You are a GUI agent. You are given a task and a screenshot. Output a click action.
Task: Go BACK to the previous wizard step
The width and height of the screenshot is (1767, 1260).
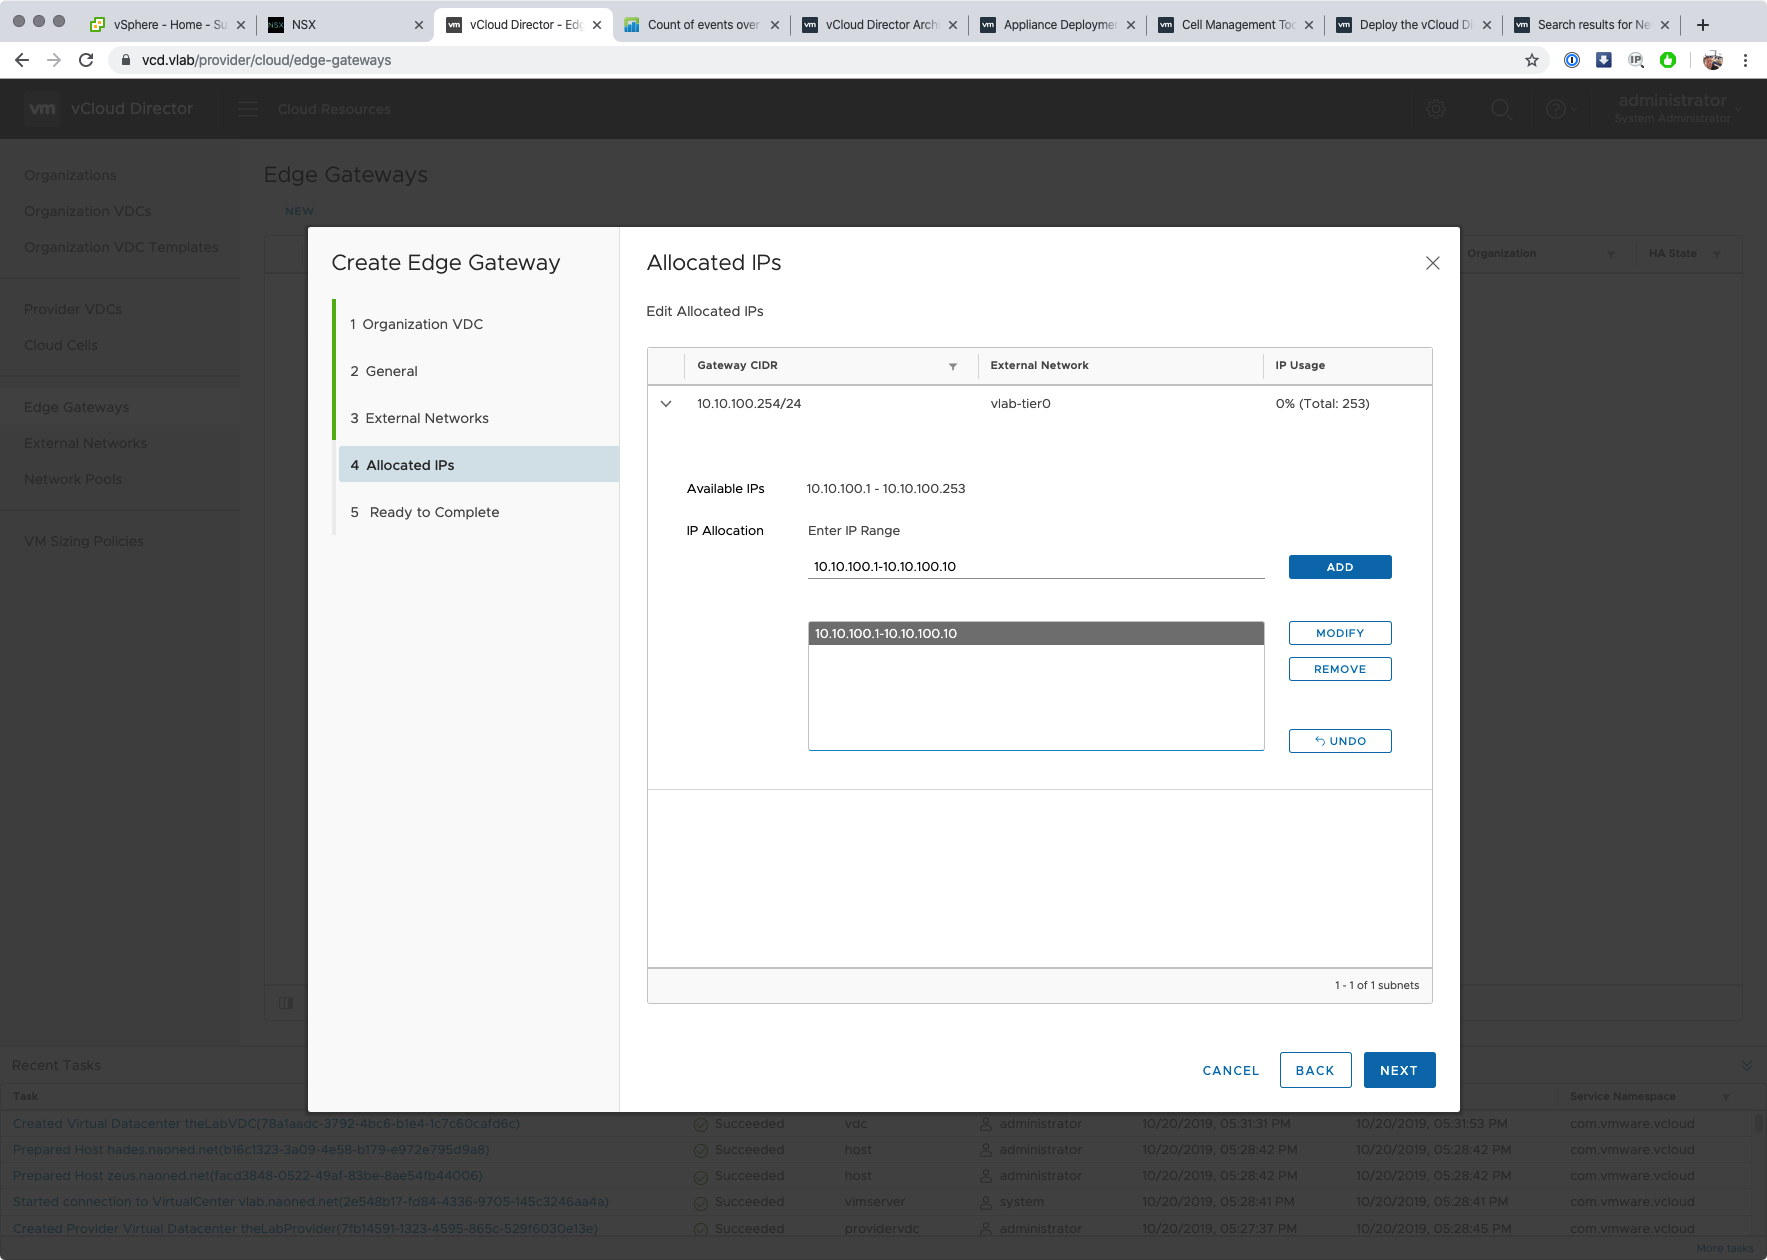pos(1315,1070)
